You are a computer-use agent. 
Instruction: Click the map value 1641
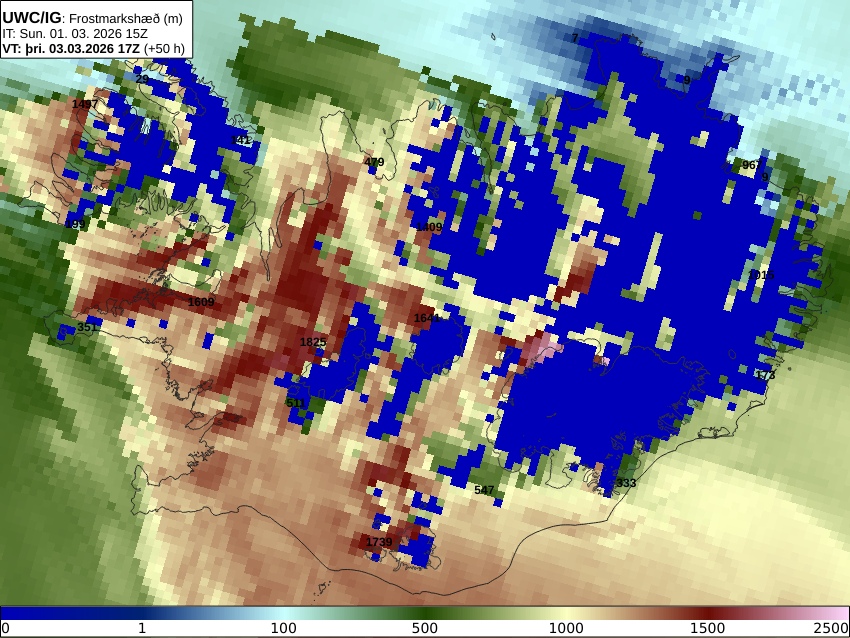click(x=427, y=318)
